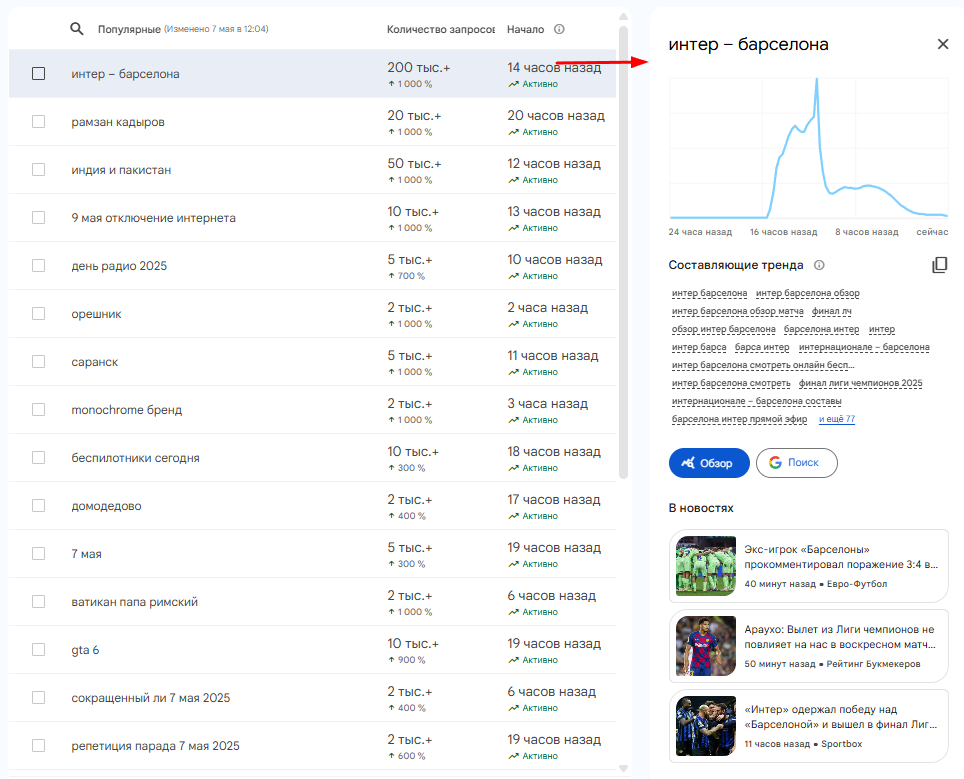This screenshot has height=779, width=964.
Task: Open the обзор интер барселона query
Action: (724, 330)
